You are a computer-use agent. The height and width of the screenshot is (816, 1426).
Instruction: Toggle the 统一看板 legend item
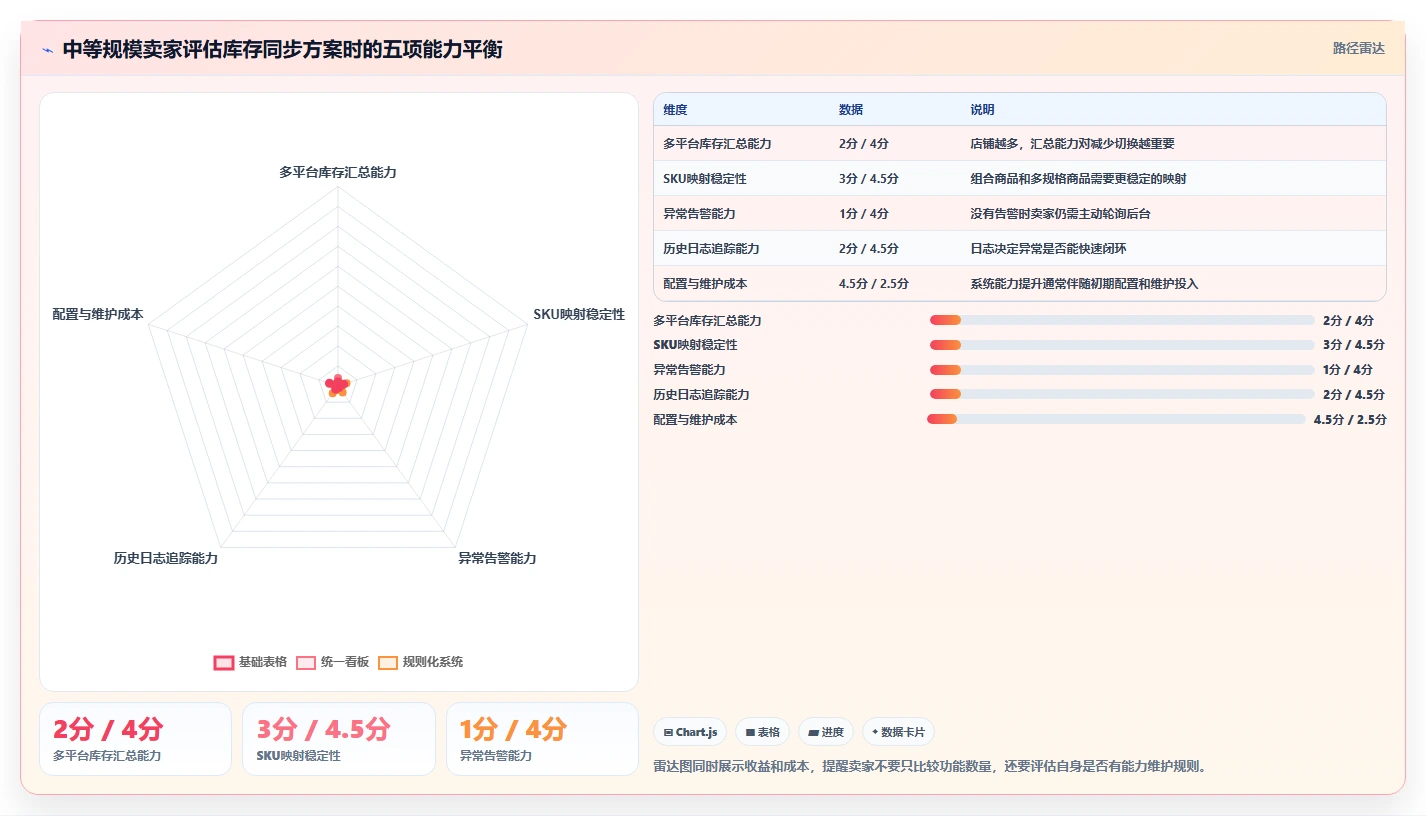point(333,662)
